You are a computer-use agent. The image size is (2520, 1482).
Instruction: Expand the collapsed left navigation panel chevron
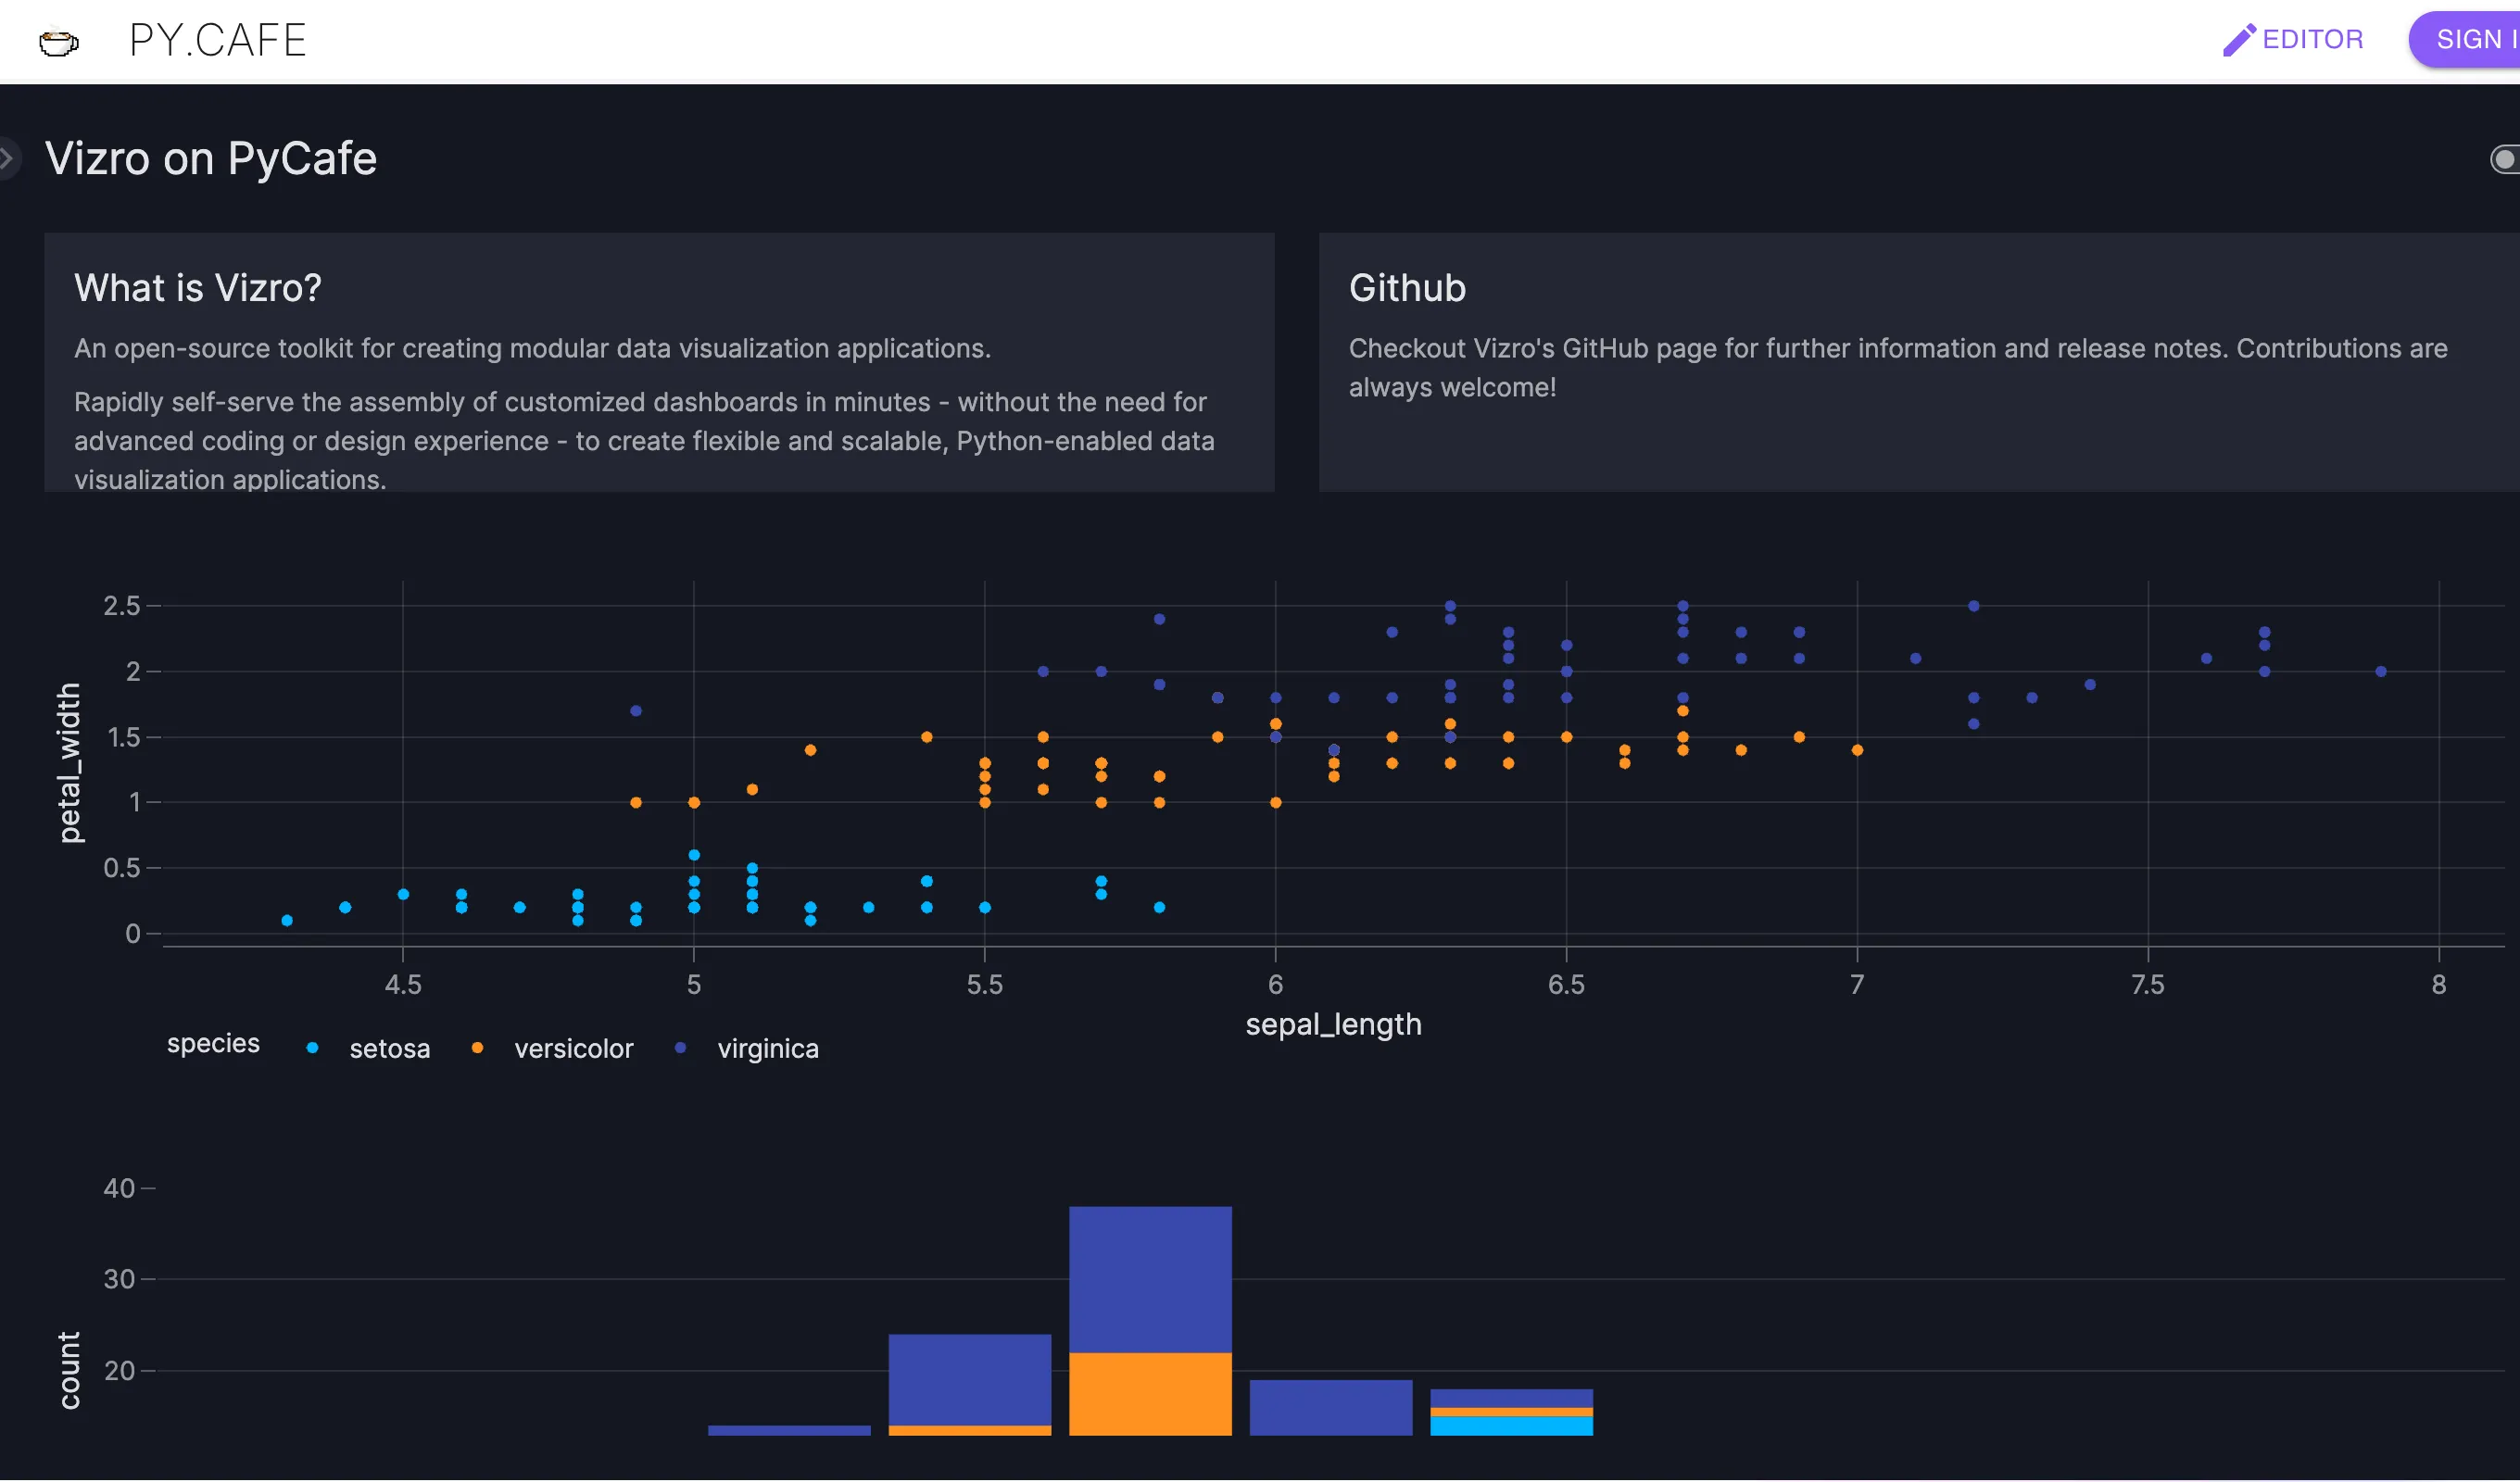click(x=7, y=158)
